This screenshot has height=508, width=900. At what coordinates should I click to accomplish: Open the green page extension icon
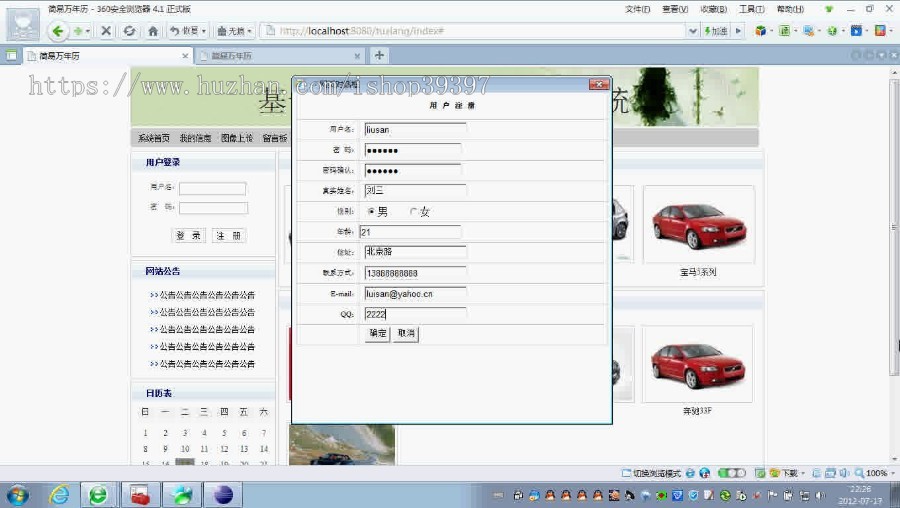[x=785, y=31]
